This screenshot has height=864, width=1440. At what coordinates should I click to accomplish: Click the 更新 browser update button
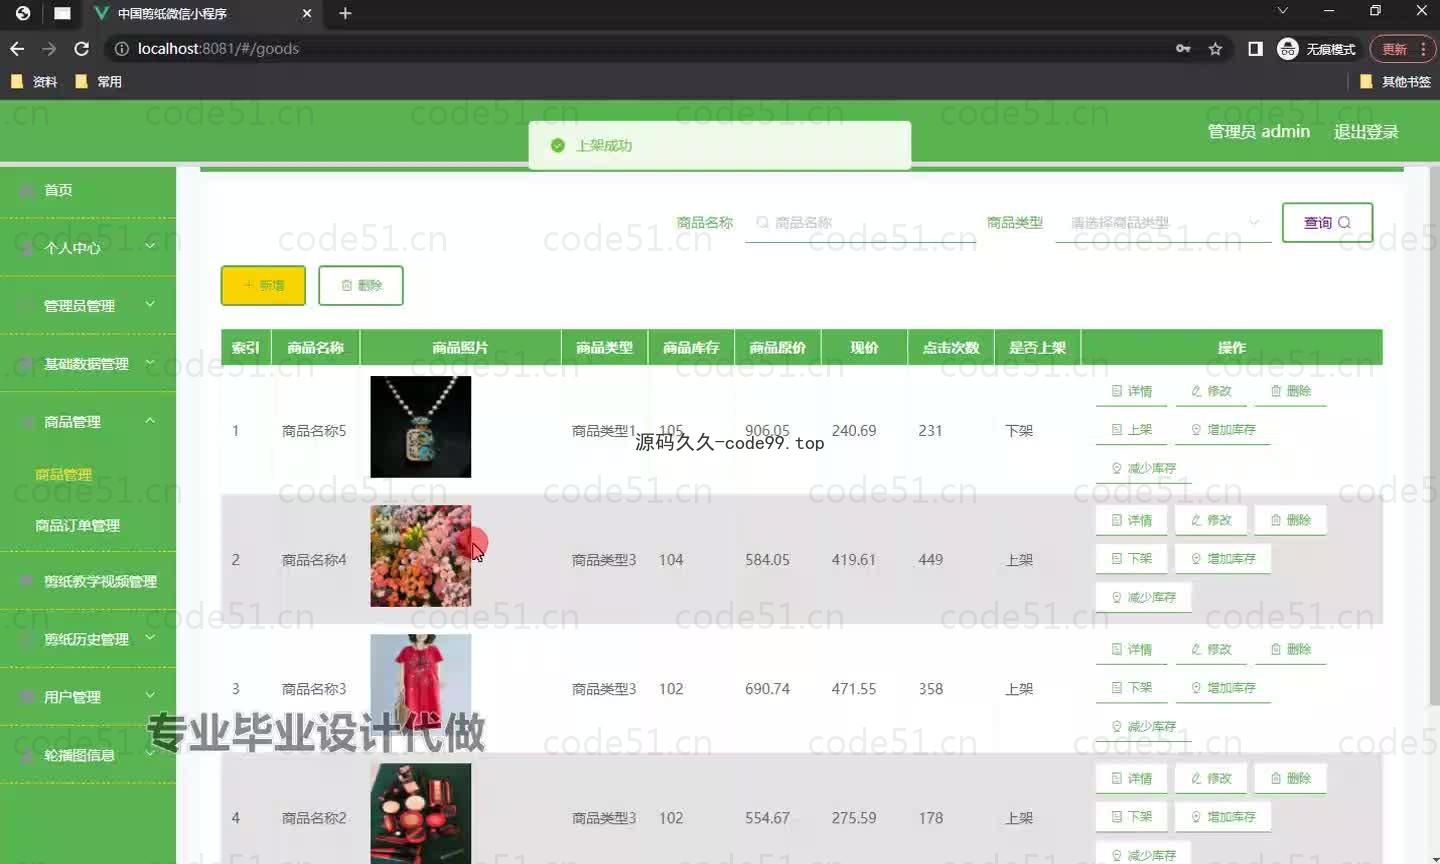click(1402, 49)
